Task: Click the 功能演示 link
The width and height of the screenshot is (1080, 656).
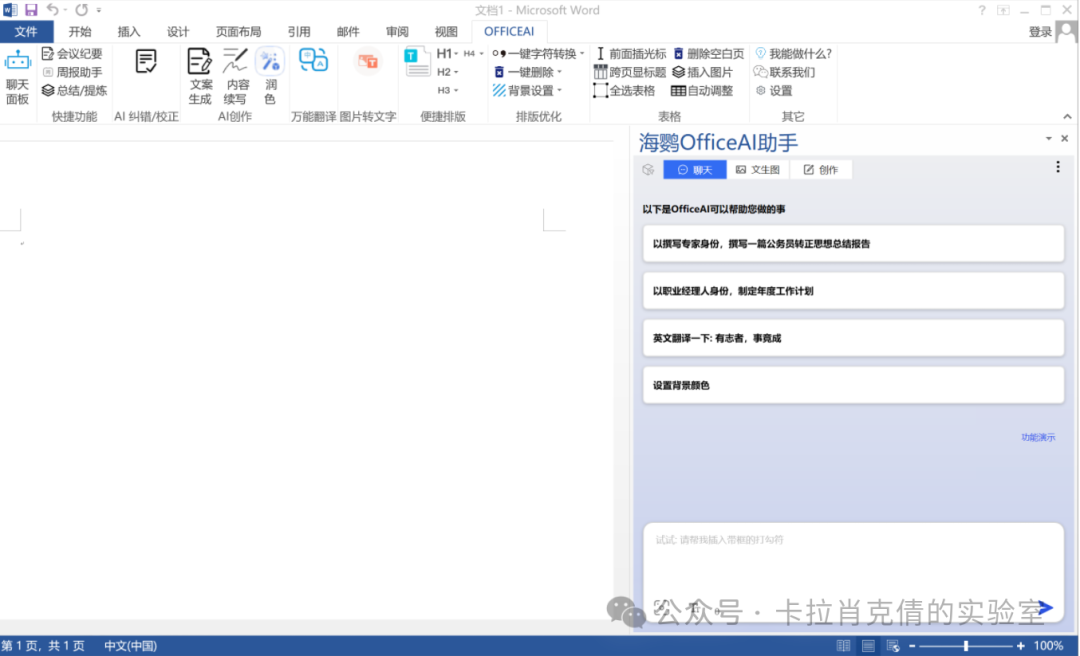Action: click(x=1040, y=436)
